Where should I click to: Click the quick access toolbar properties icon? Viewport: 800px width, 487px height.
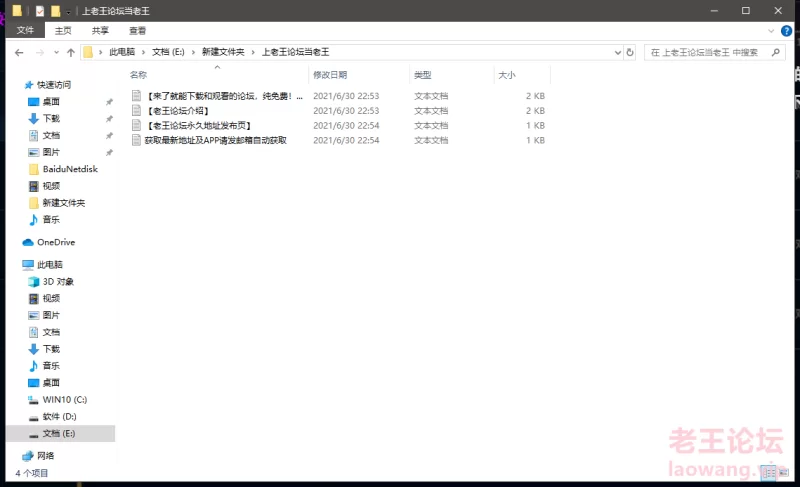(40, 11)
